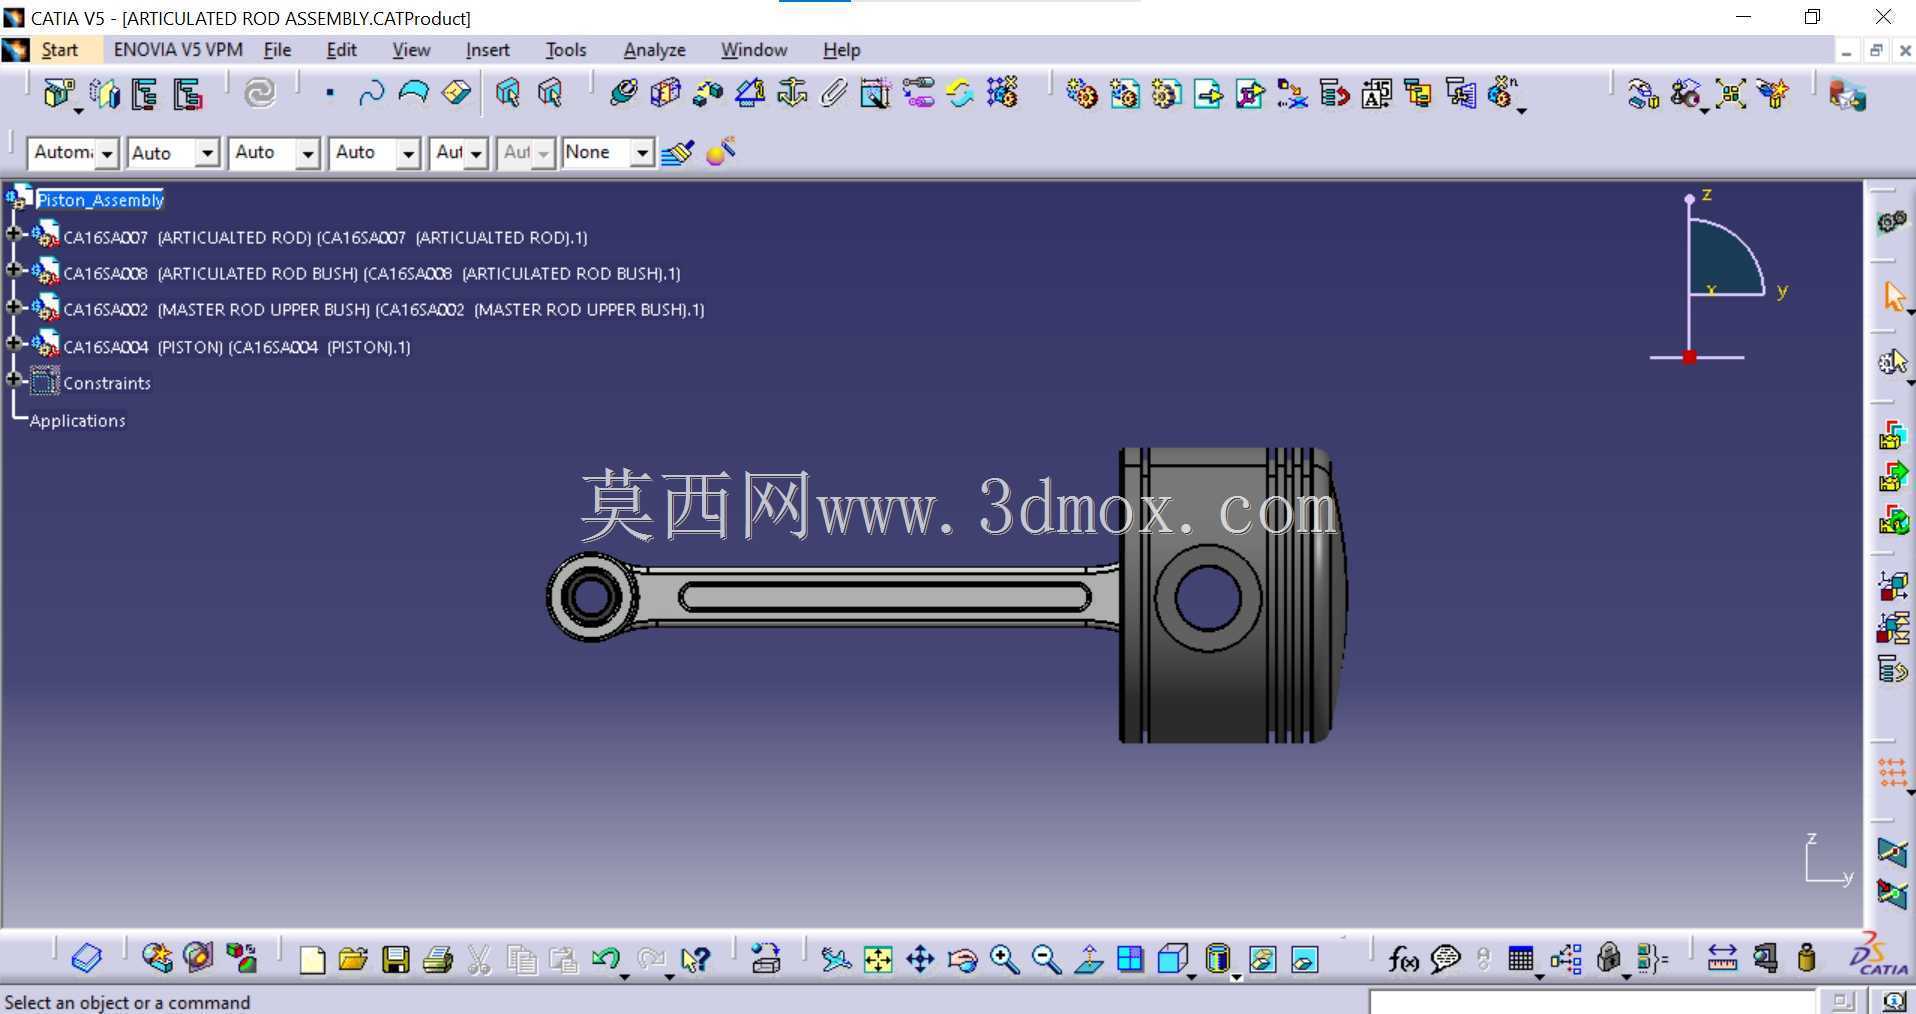The image size is (1916, 1014).
Task: Click the Measure Between icon
Action: coord(1722,960)
